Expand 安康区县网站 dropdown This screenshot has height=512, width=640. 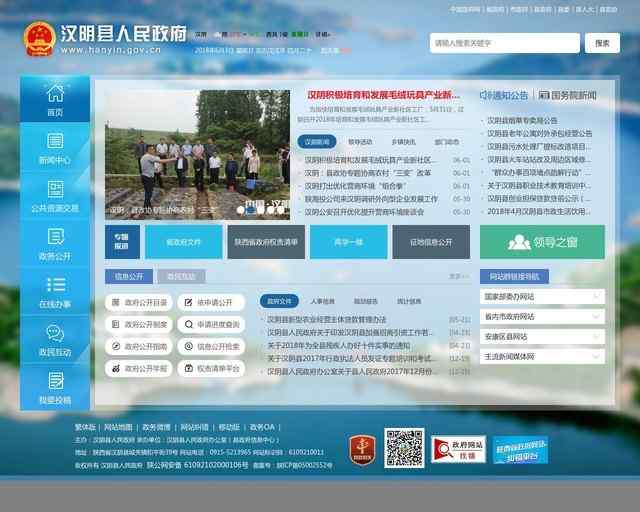(542, 336)
